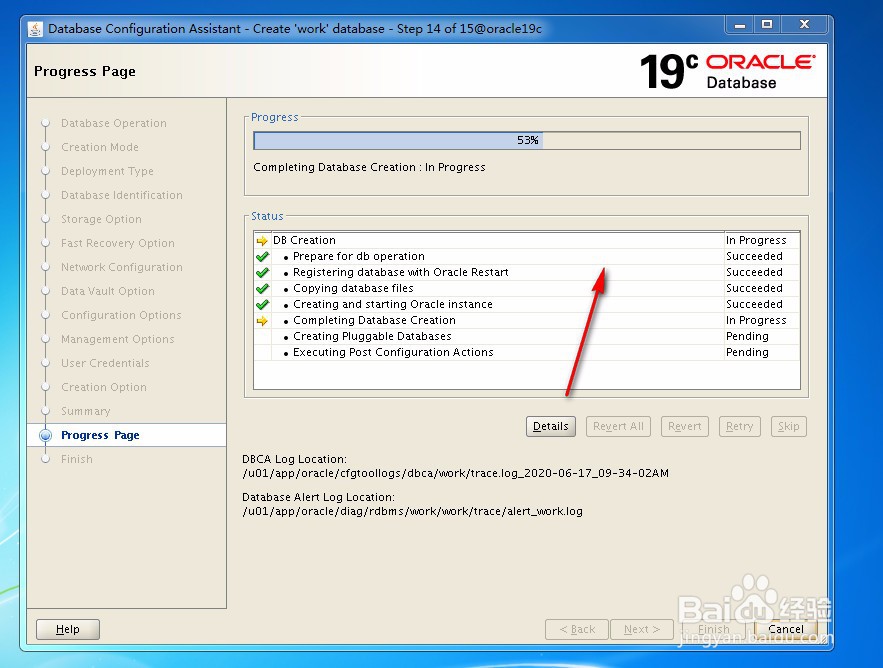
Task: Minimize the Database Configuration Assistant window
Action: 741,24
